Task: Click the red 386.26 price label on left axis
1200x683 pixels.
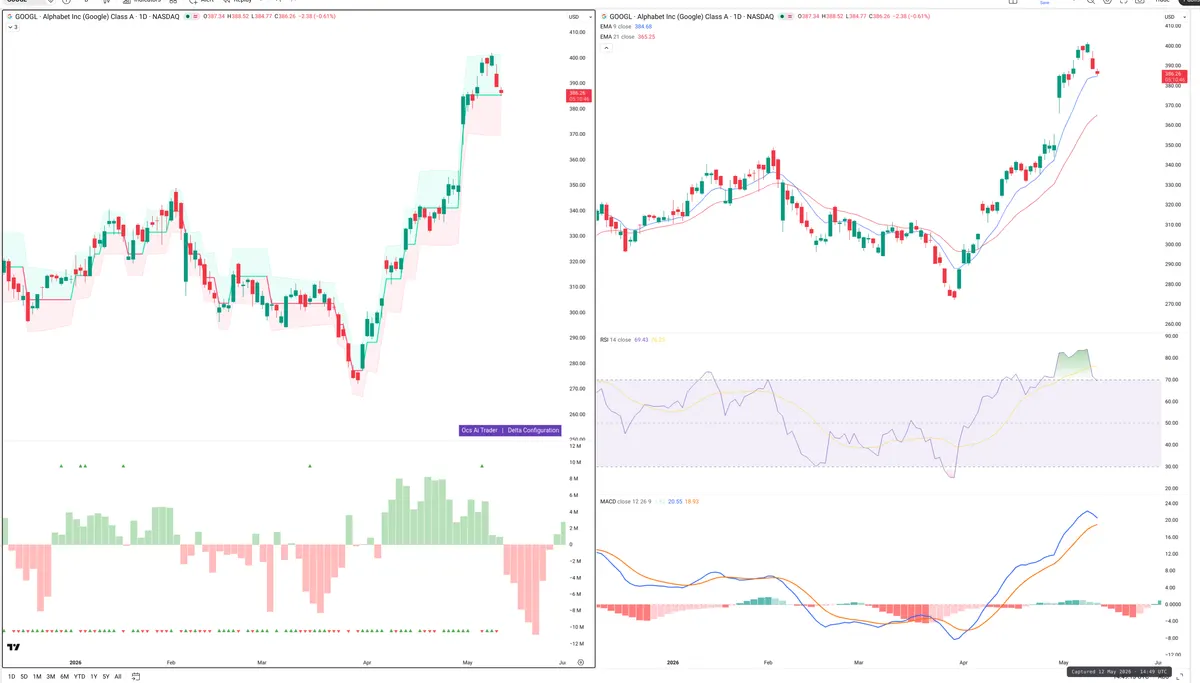Action: tap(578, 96)
